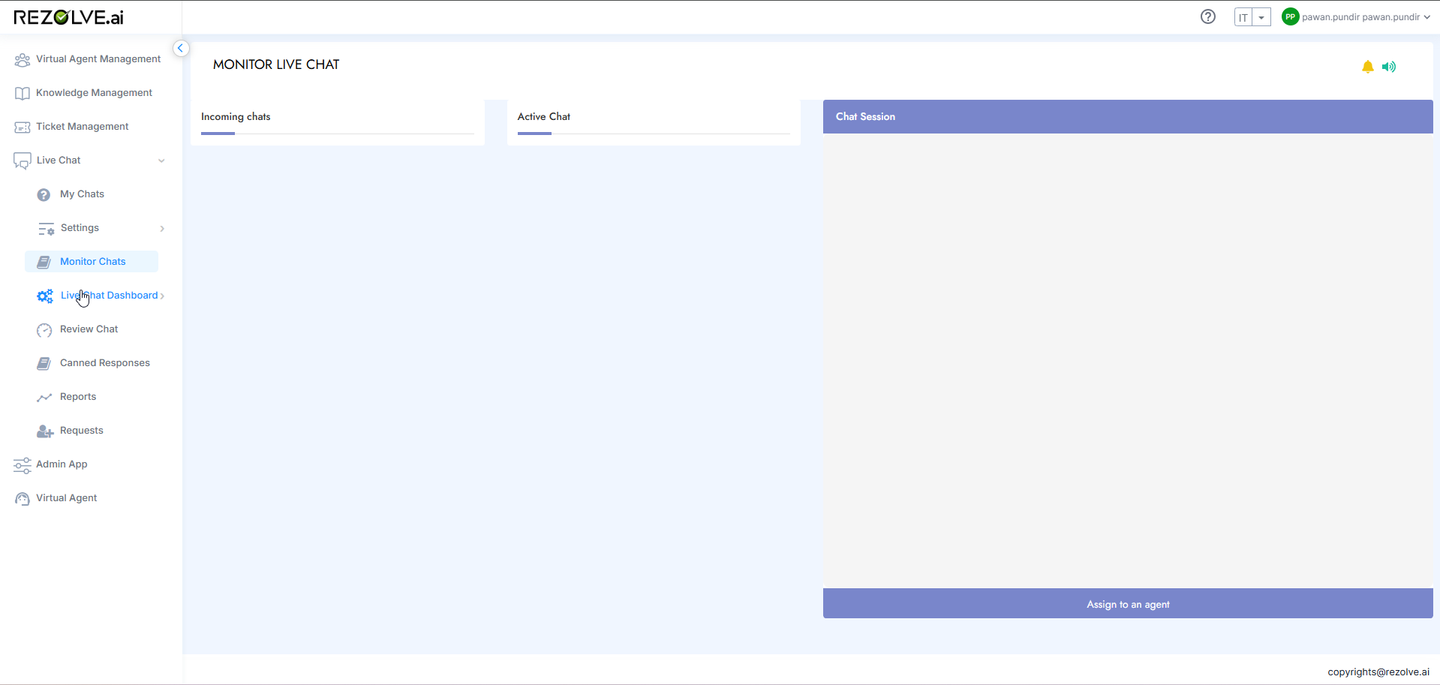Click the Knowledge Management book icon

[22, 93]
